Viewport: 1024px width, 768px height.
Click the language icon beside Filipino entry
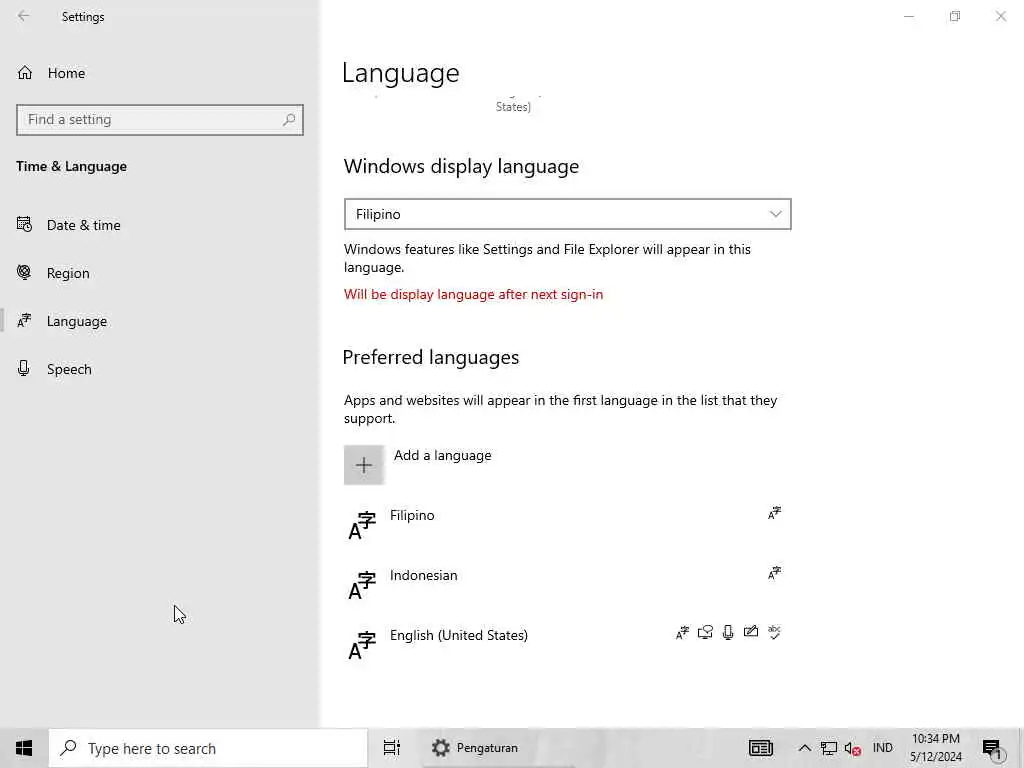coord(362,526)
